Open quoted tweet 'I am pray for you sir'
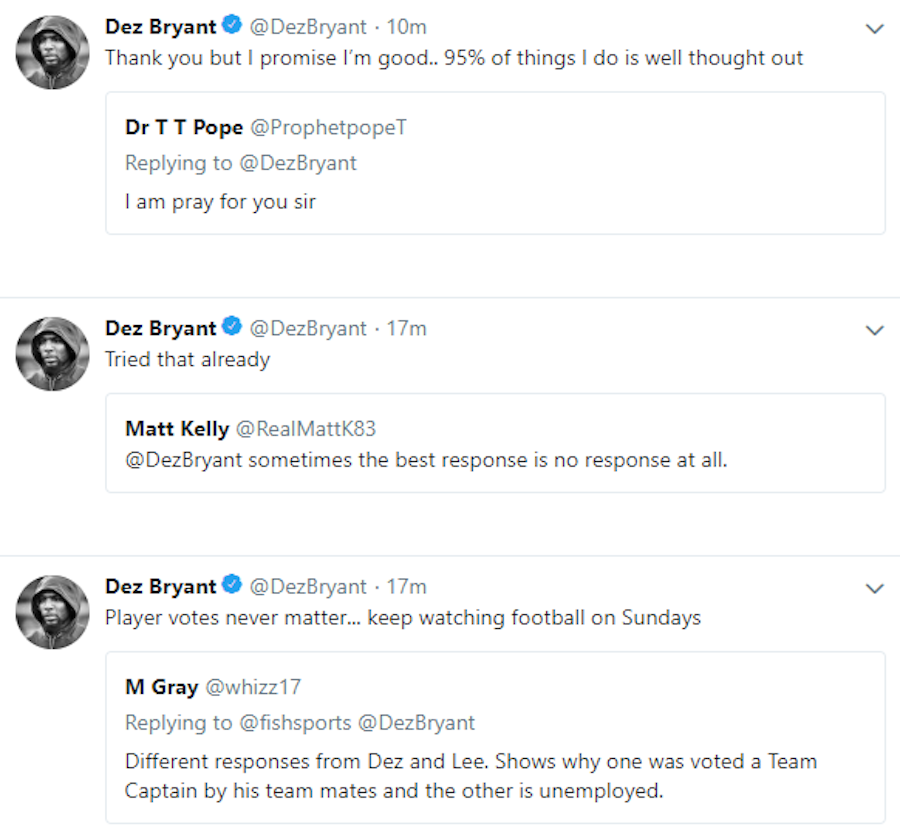900x835 pixels. click(x=495, y=202)
